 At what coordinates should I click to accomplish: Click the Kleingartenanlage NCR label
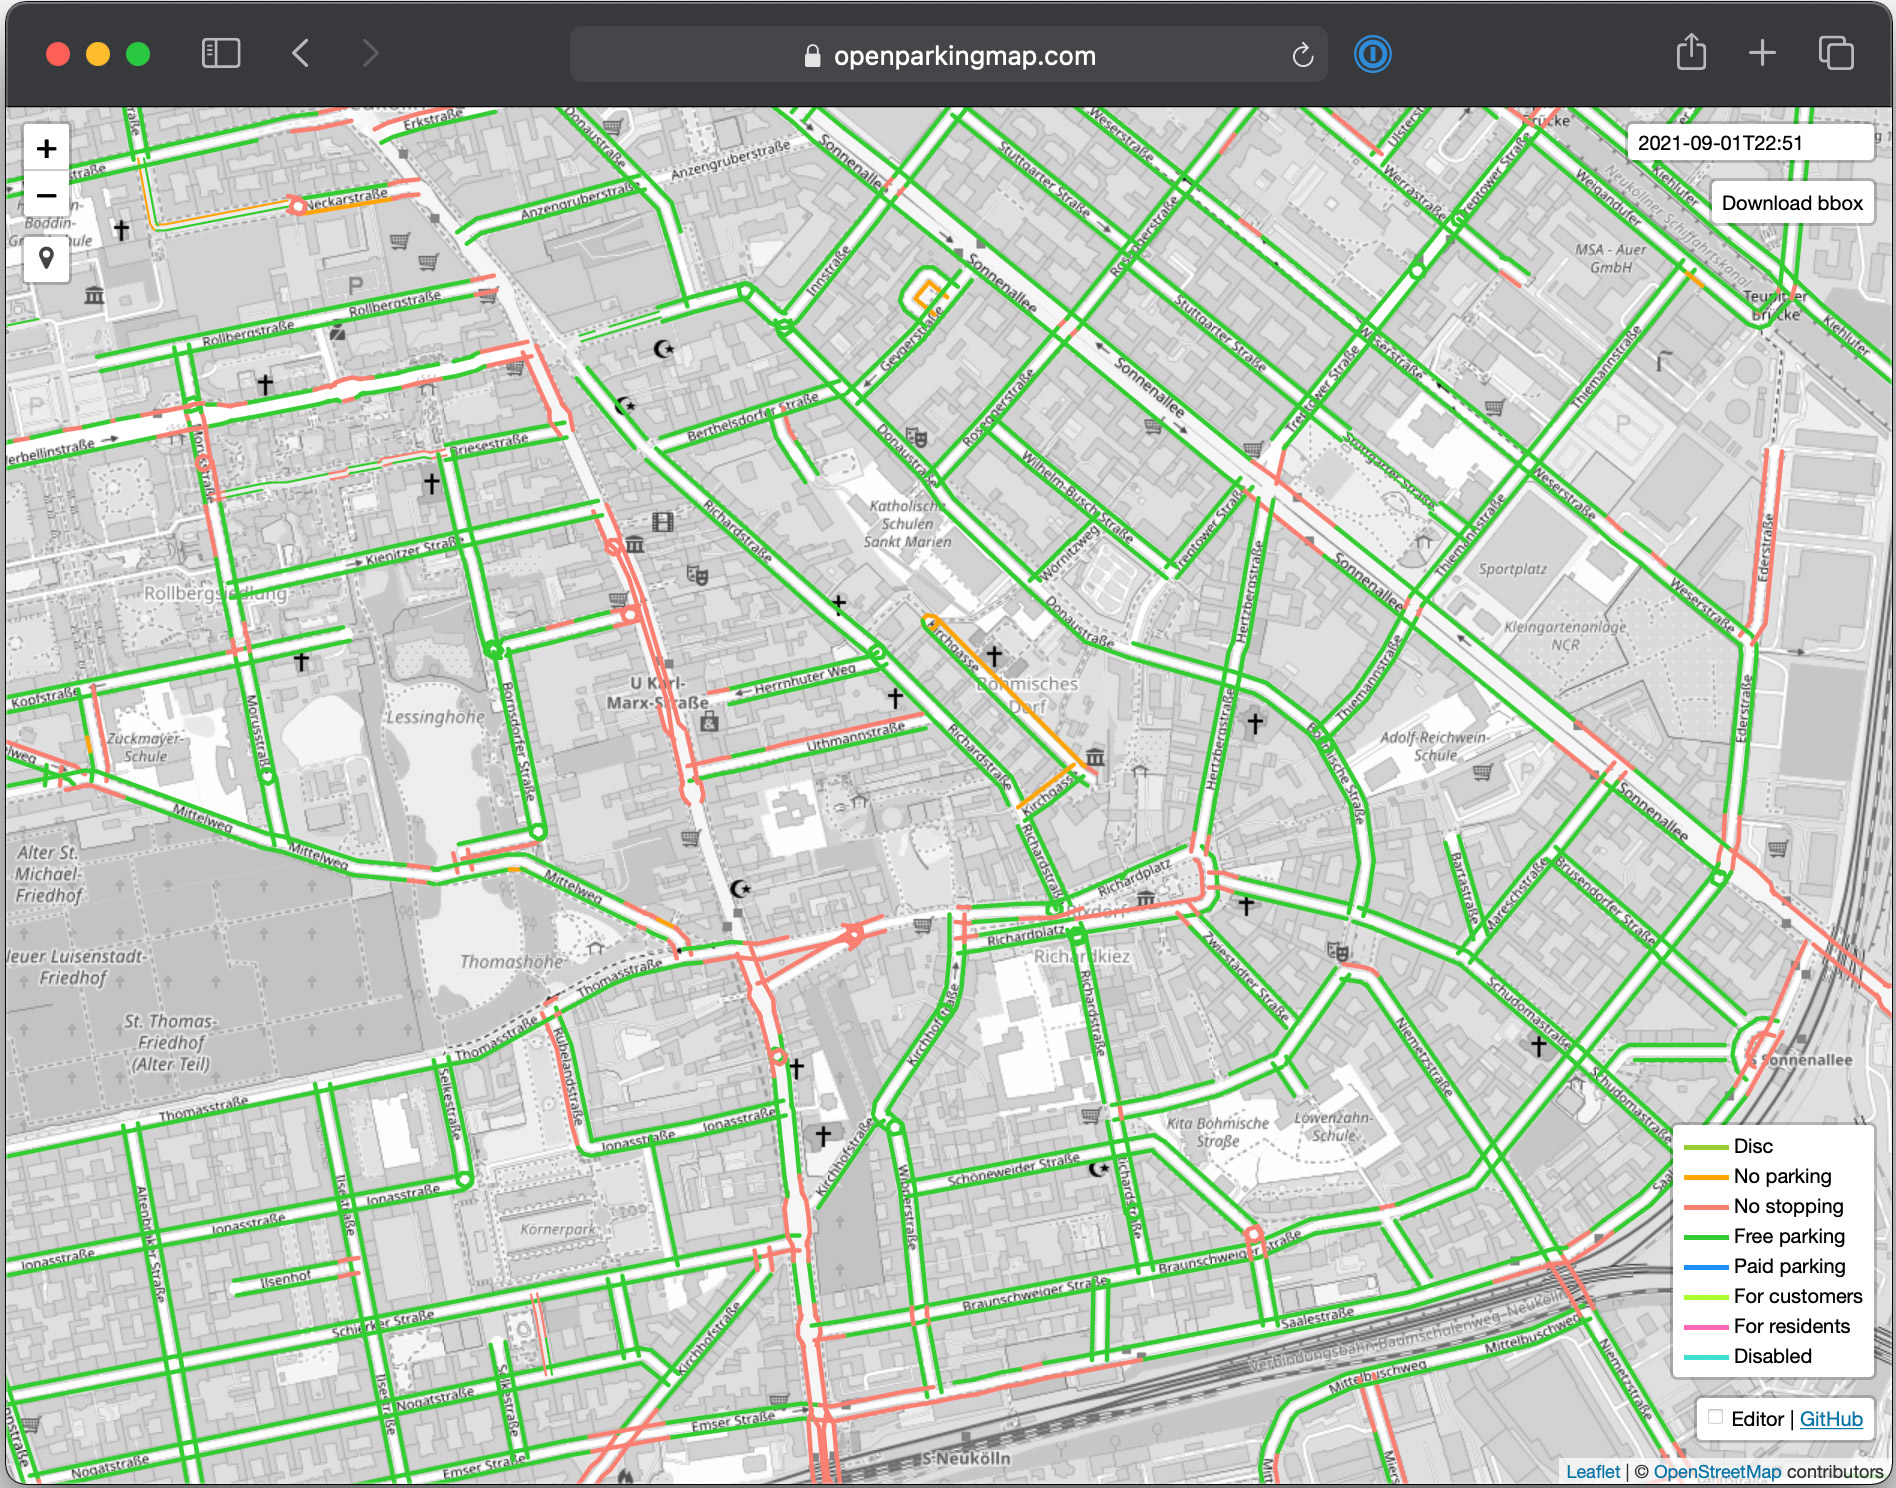pos(1566,636)
